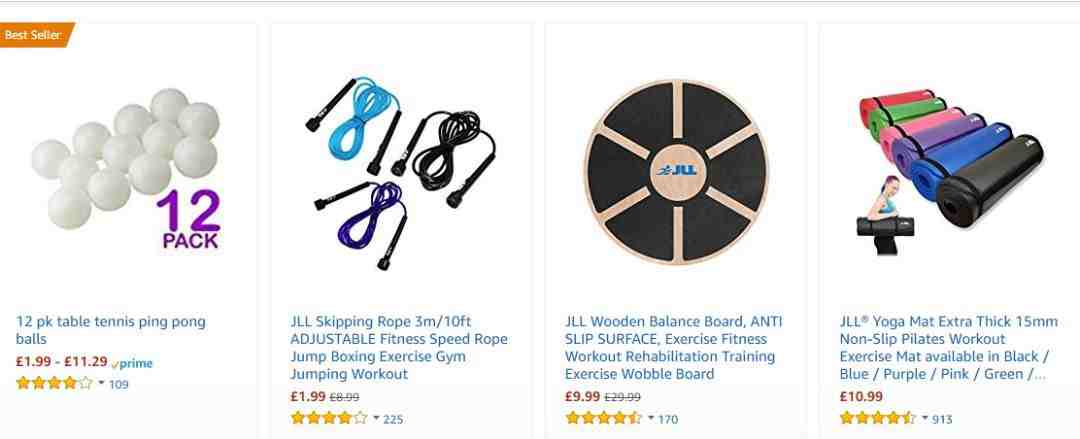
Task: Click the wooden balance board image
Action: pos(676,172)
